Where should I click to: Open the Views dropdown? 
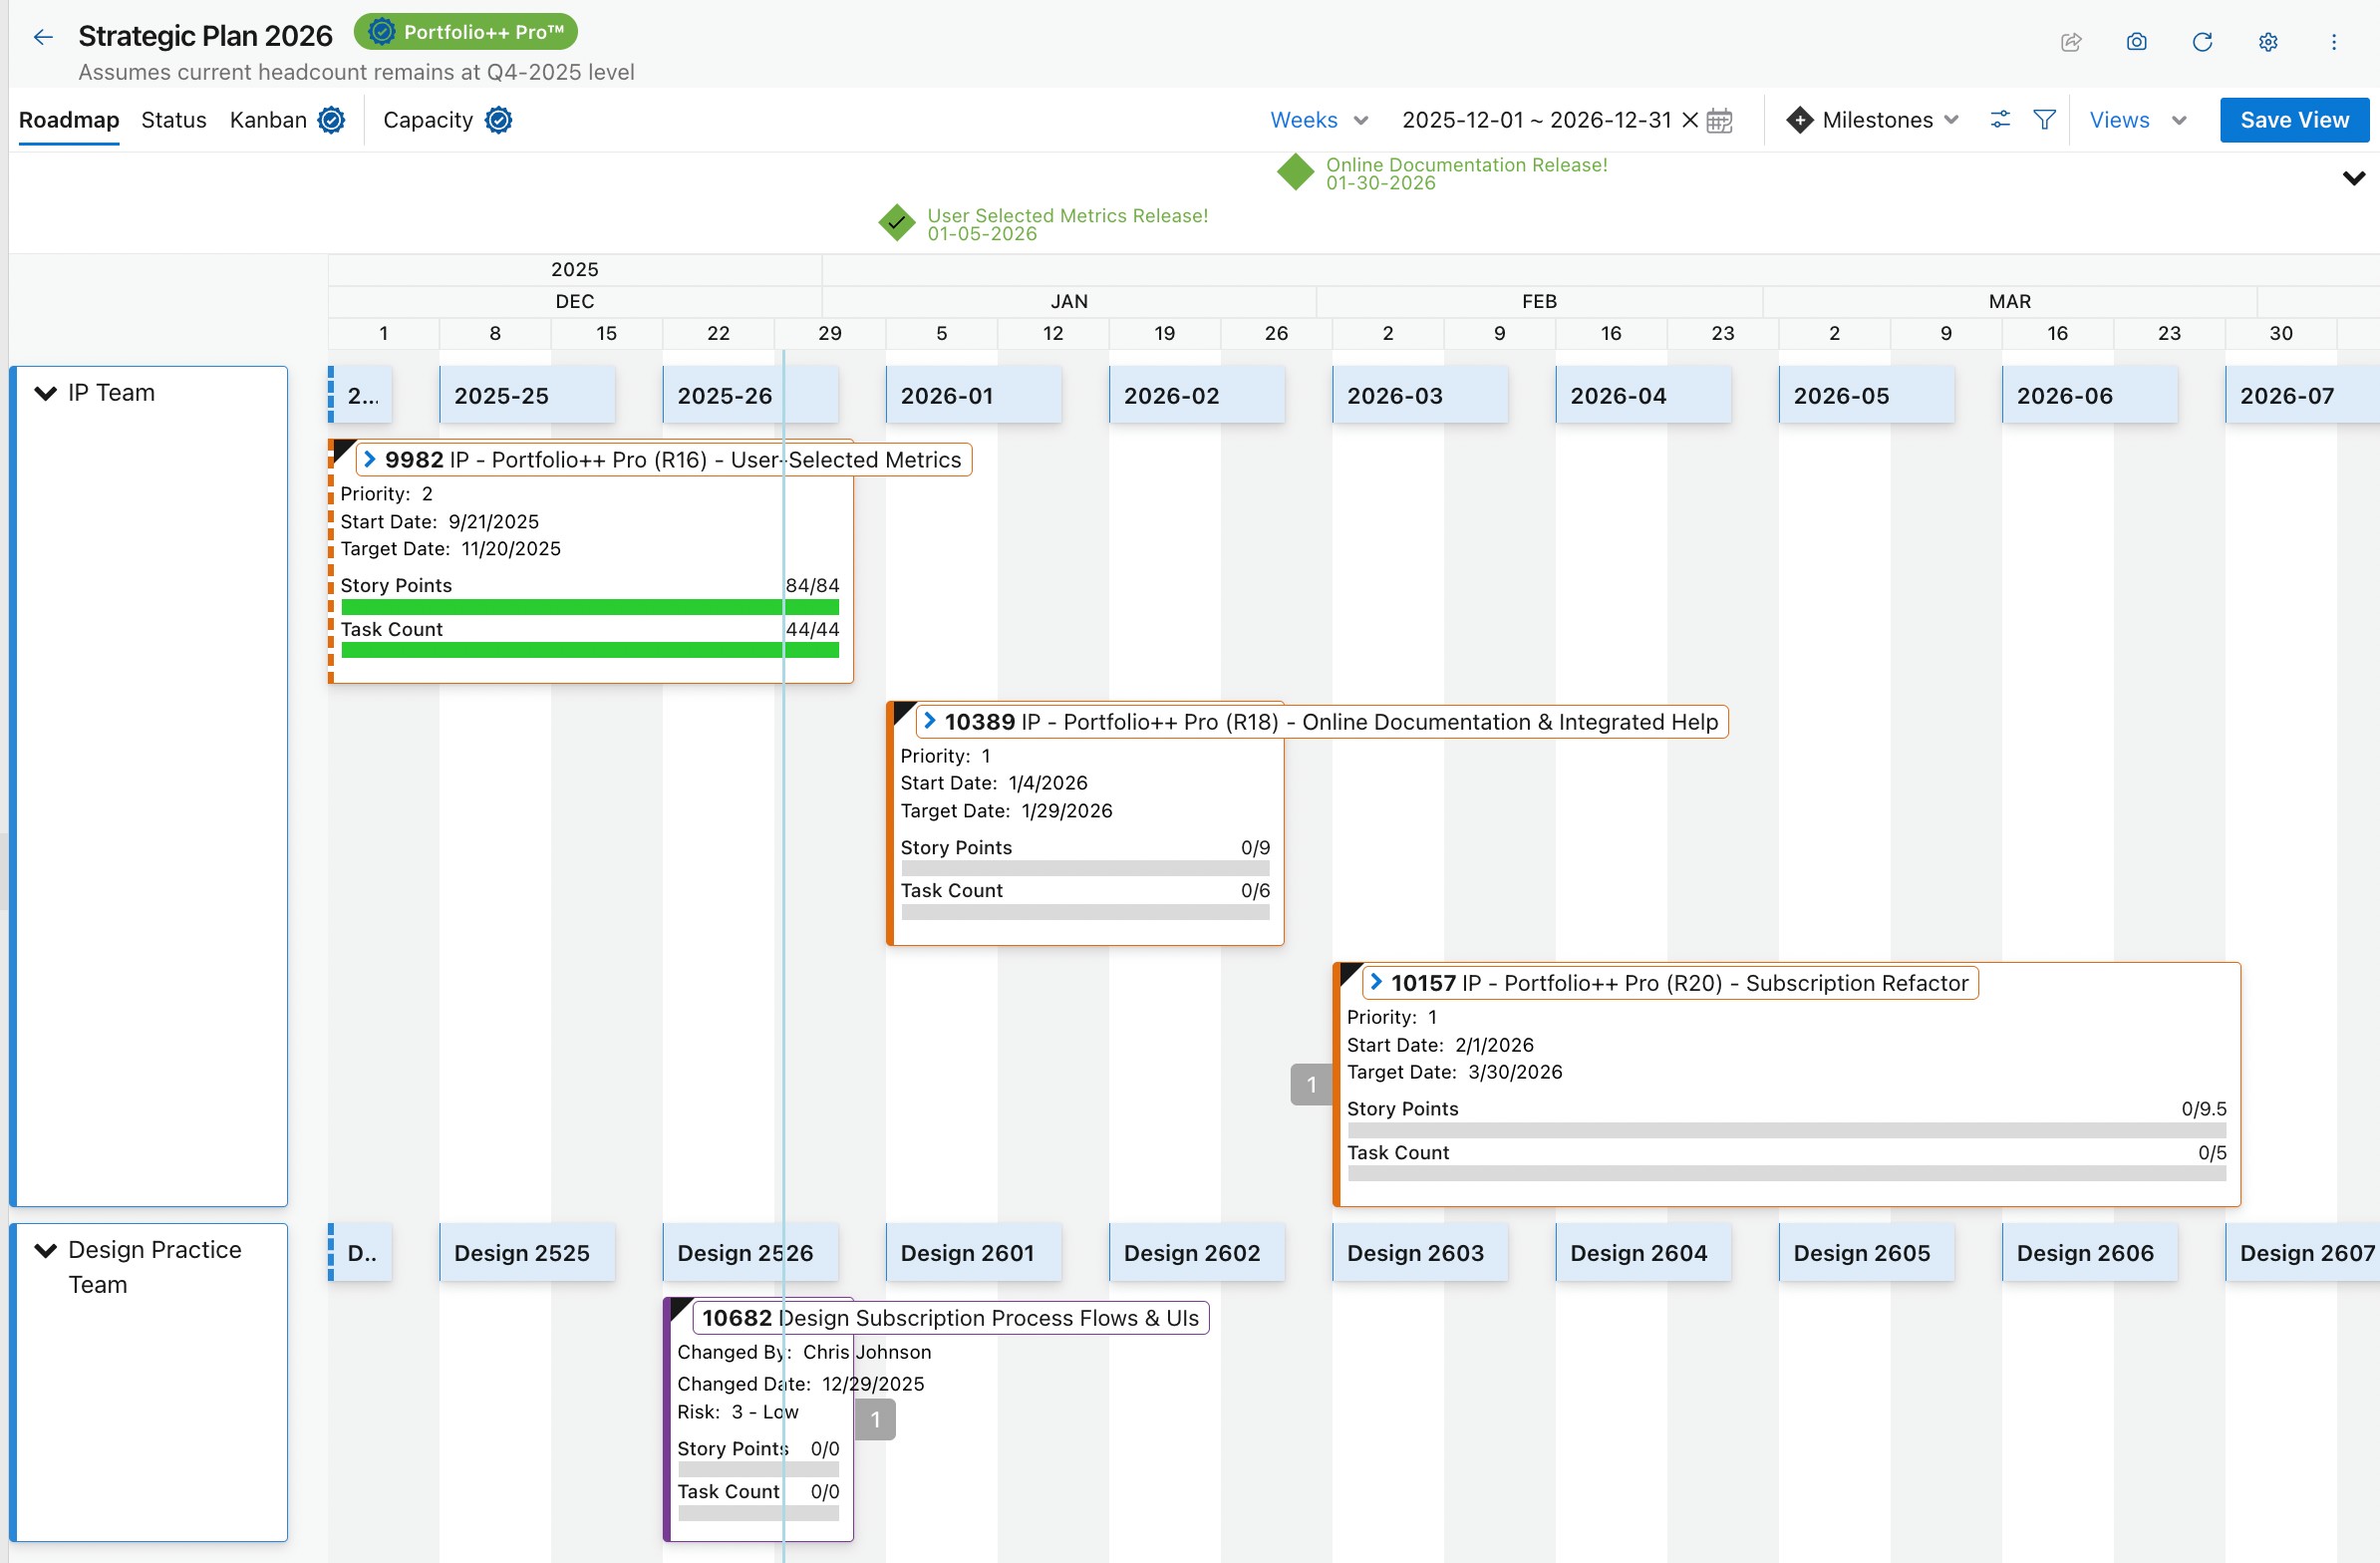[2137, 120]
